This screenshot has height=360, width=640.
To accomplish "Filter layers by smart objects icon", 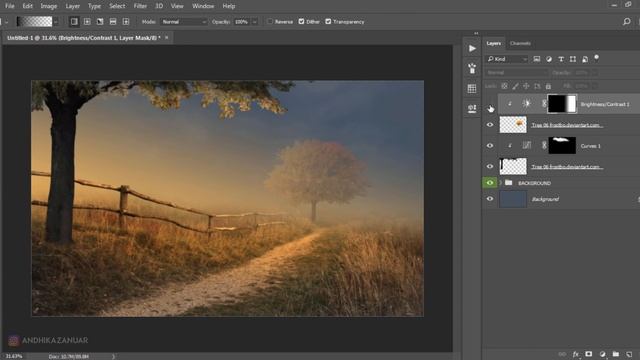I will point(585,59).
